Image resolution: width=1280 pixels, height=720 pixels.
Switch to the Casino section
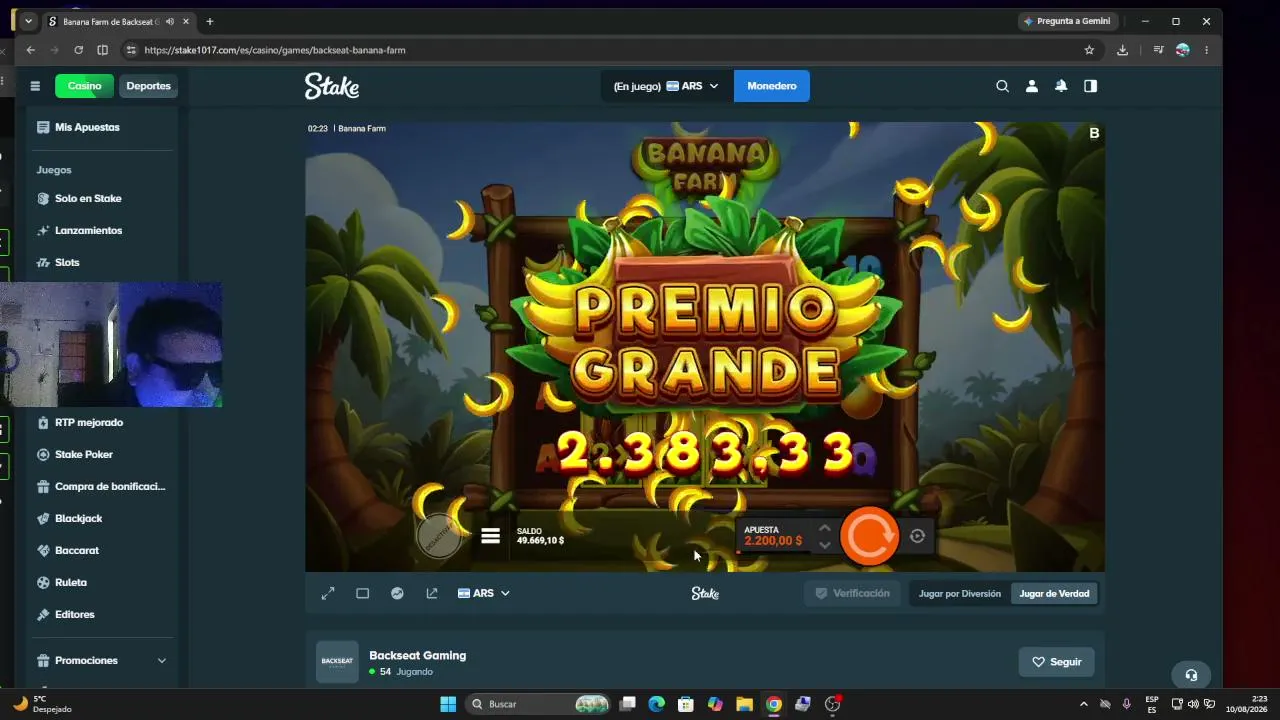click(x=84, y=86)
